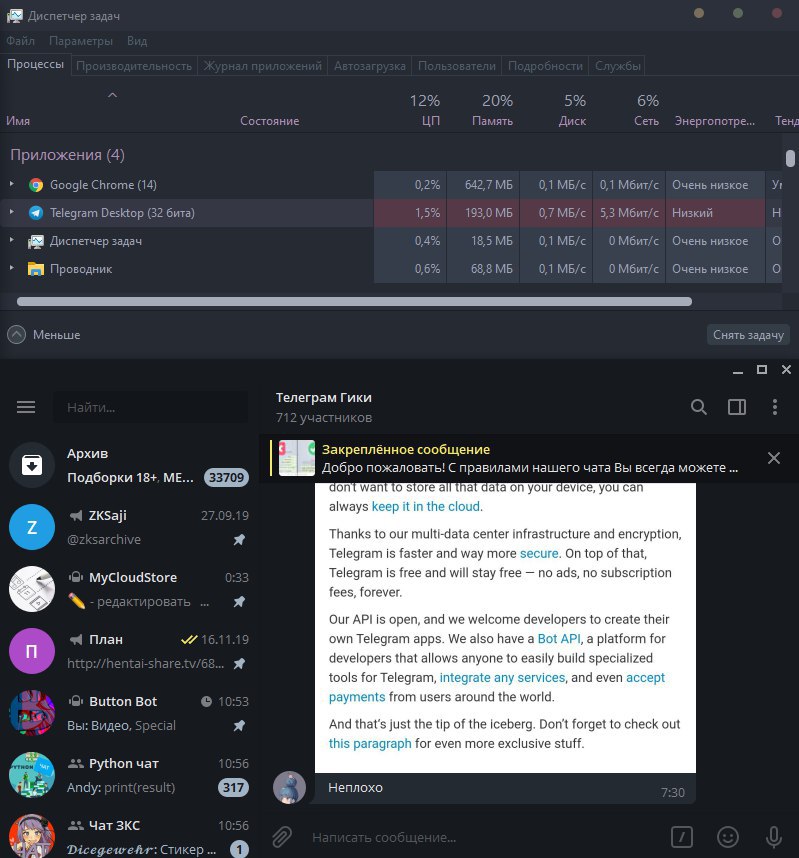Open ZKSaji channel avatar

(x=32, y=527)
